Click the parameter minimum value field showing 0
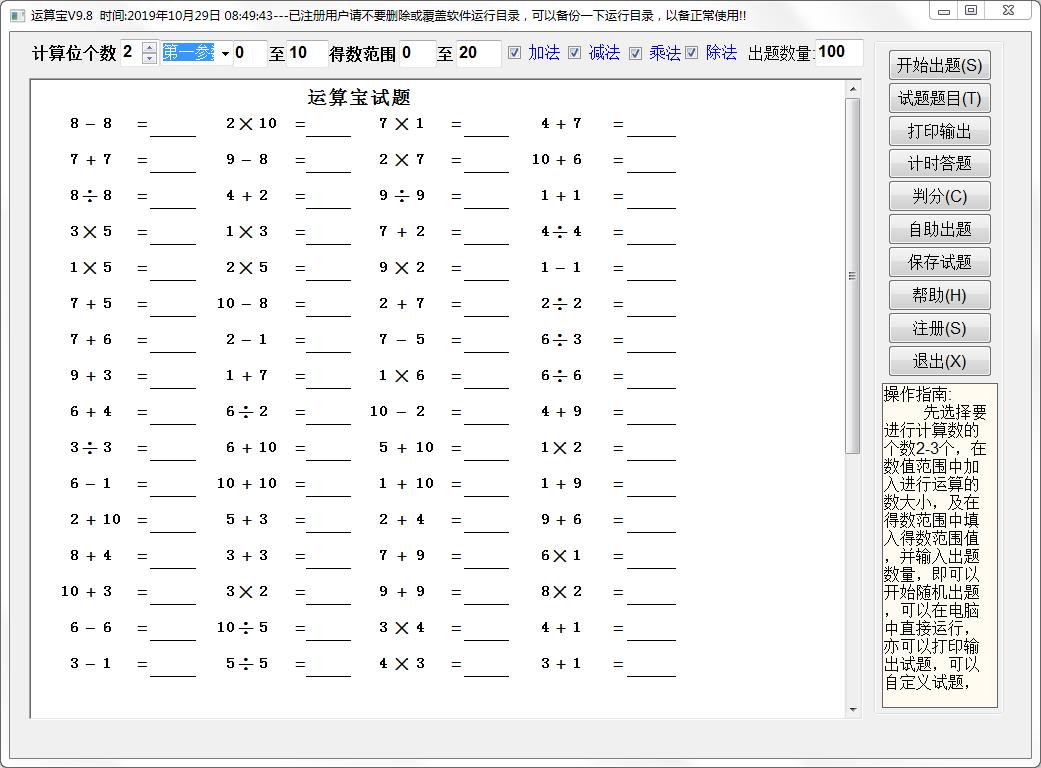1041x768 pixels. point(249,53)
